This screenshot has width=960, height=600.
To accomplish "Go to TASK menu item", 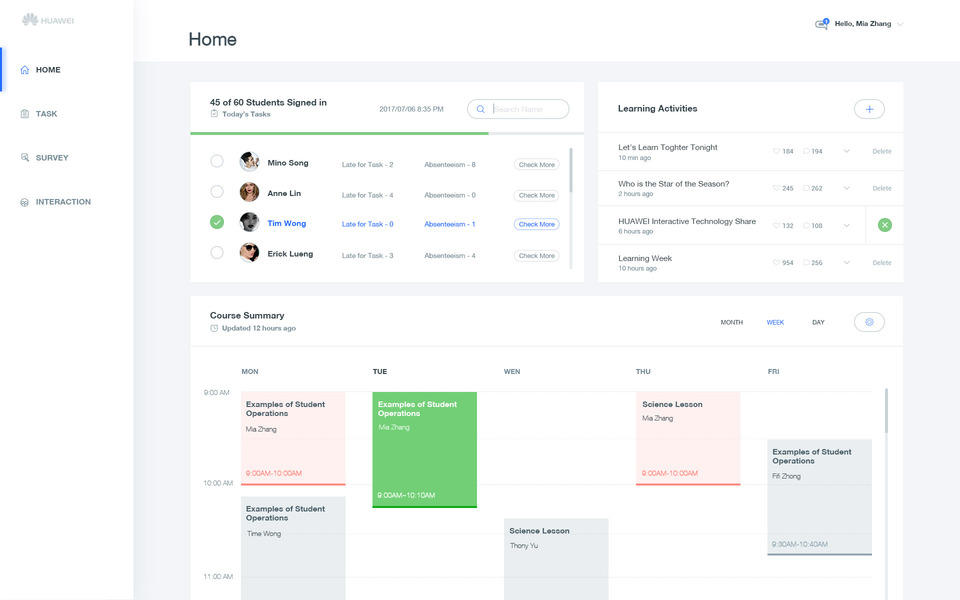I will [47, 114].
